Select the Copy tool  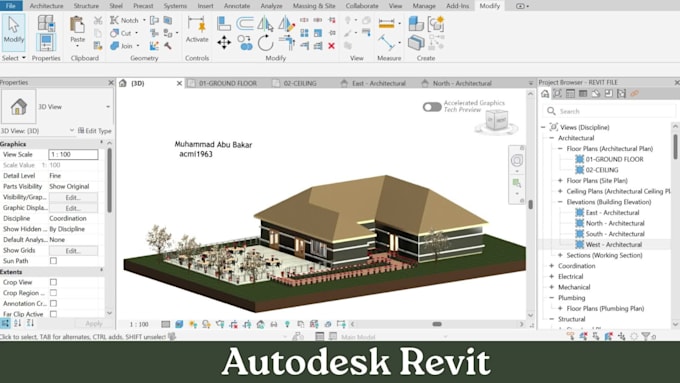click(x=245, y=43)
